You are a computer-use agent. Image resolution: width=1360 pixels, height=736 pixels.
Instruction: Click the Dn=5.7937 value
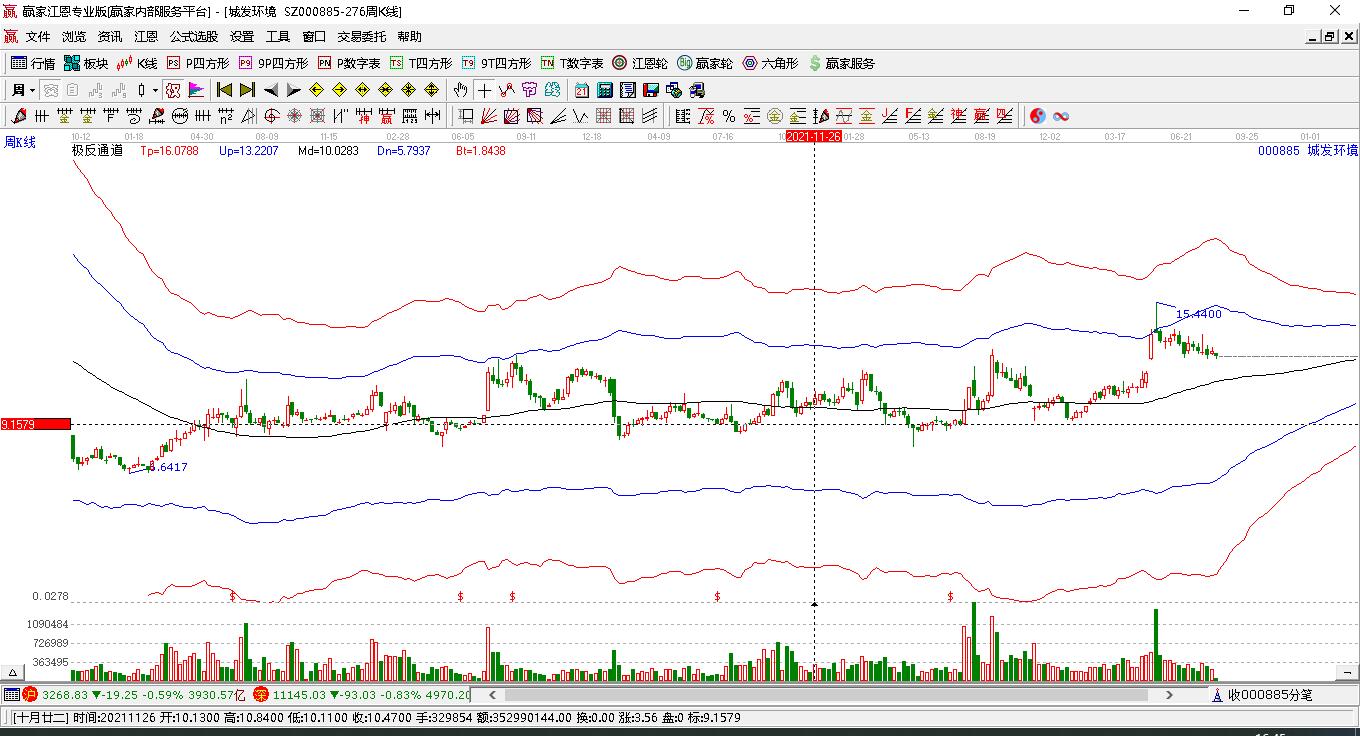[404, 151]
